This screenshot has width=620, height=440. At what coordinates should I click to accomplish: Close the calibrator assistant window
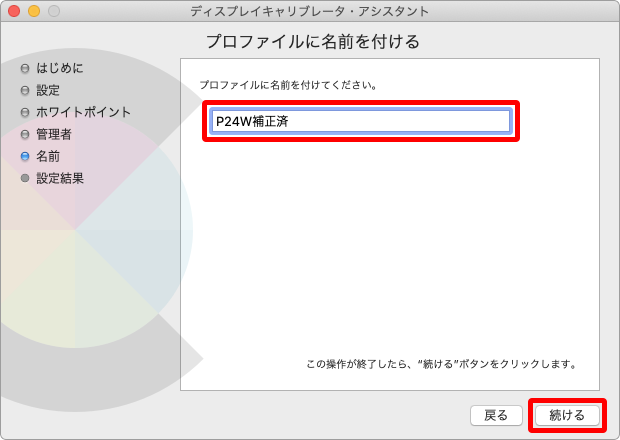click(14, 11)
